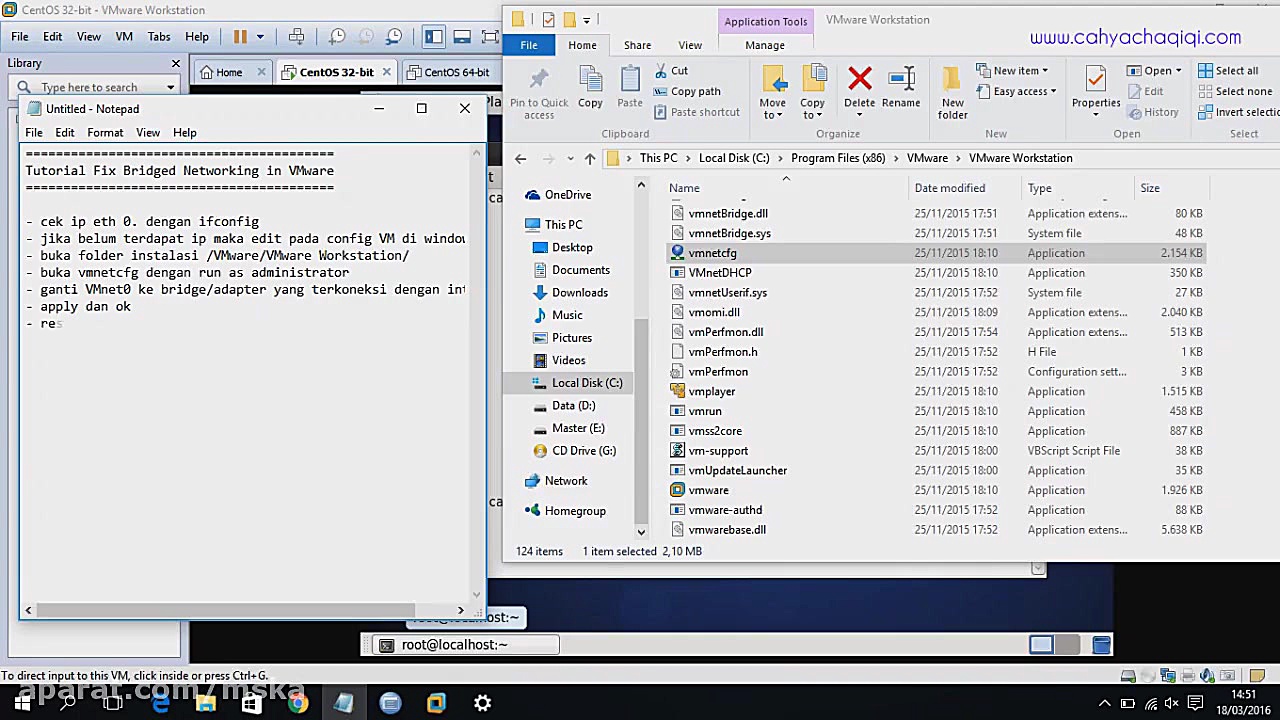
Task: Click the Properties checkmark icon
Action: pyautogui.click(x=1096, y=80)
